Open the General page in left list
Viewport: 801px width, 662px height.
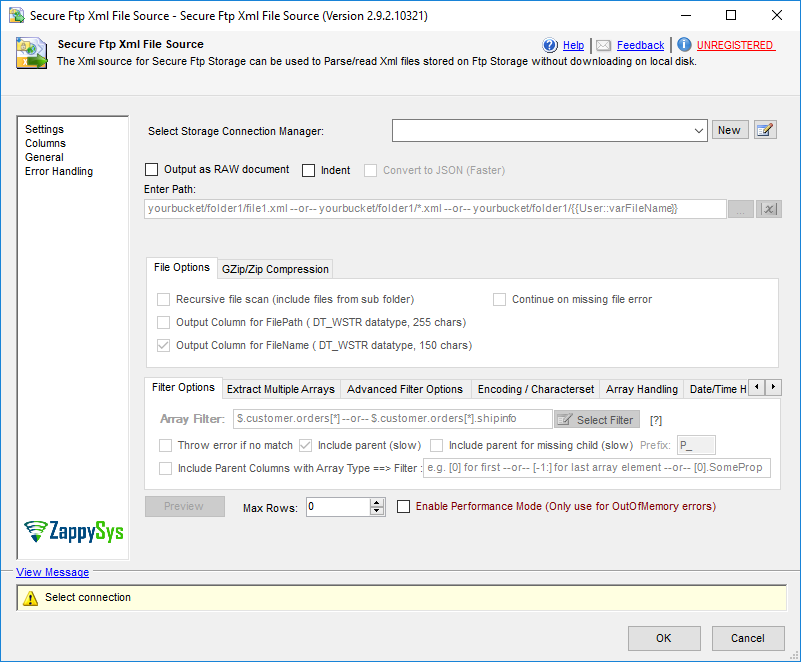click(44, 157)
